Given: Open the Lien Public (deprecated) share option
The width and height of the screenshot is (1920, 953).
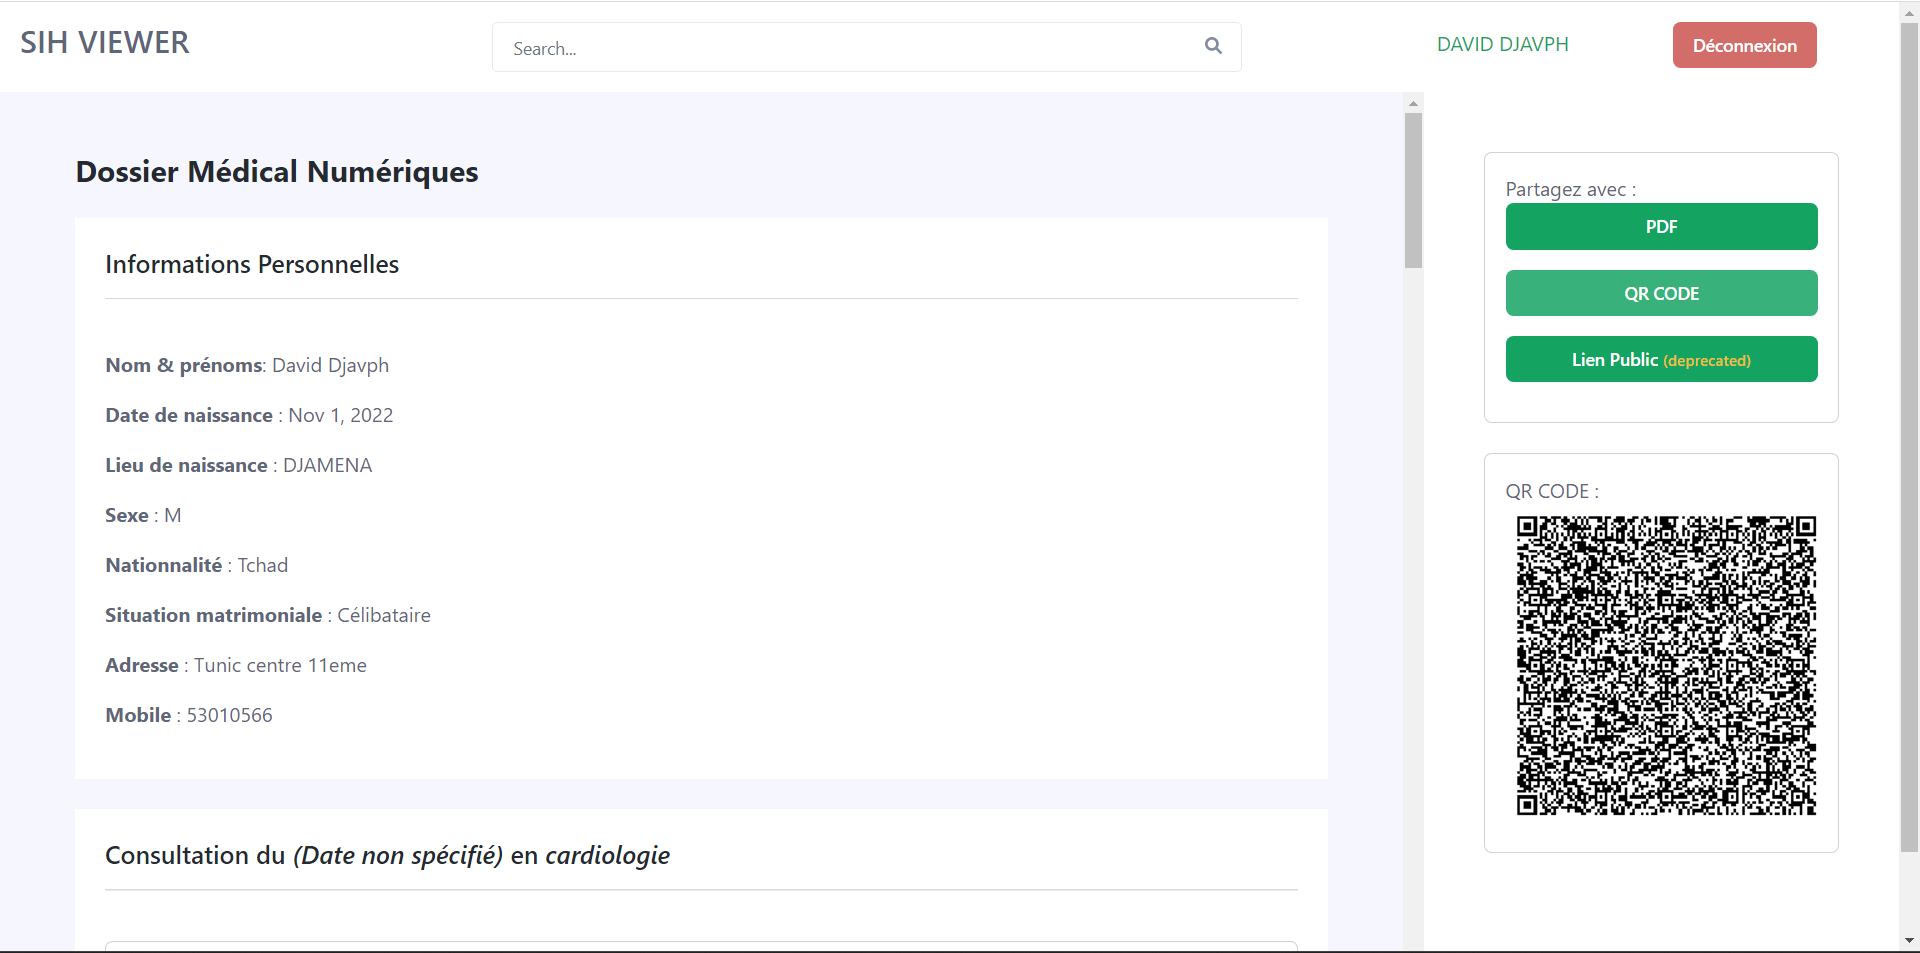Looking at the screenshot, I should point(1661,360).
